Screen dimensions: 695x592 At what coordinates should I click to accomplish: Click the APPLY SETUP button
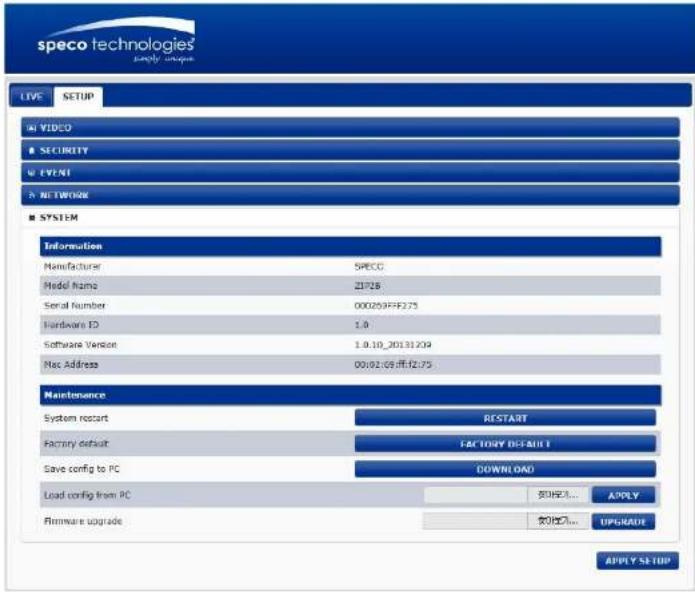point(638,561)
